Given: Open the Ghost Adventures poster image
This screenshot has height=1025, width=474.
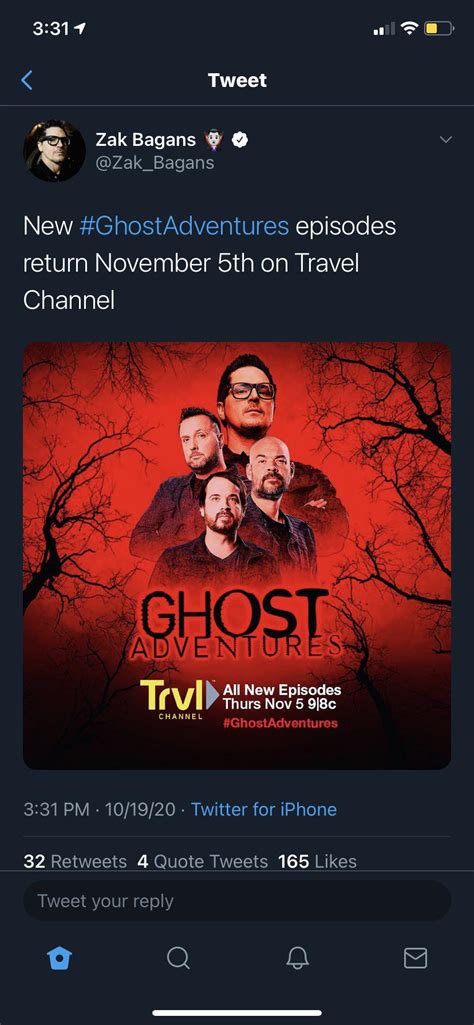Looking at the screenshot, I should (x=237, y=556).
